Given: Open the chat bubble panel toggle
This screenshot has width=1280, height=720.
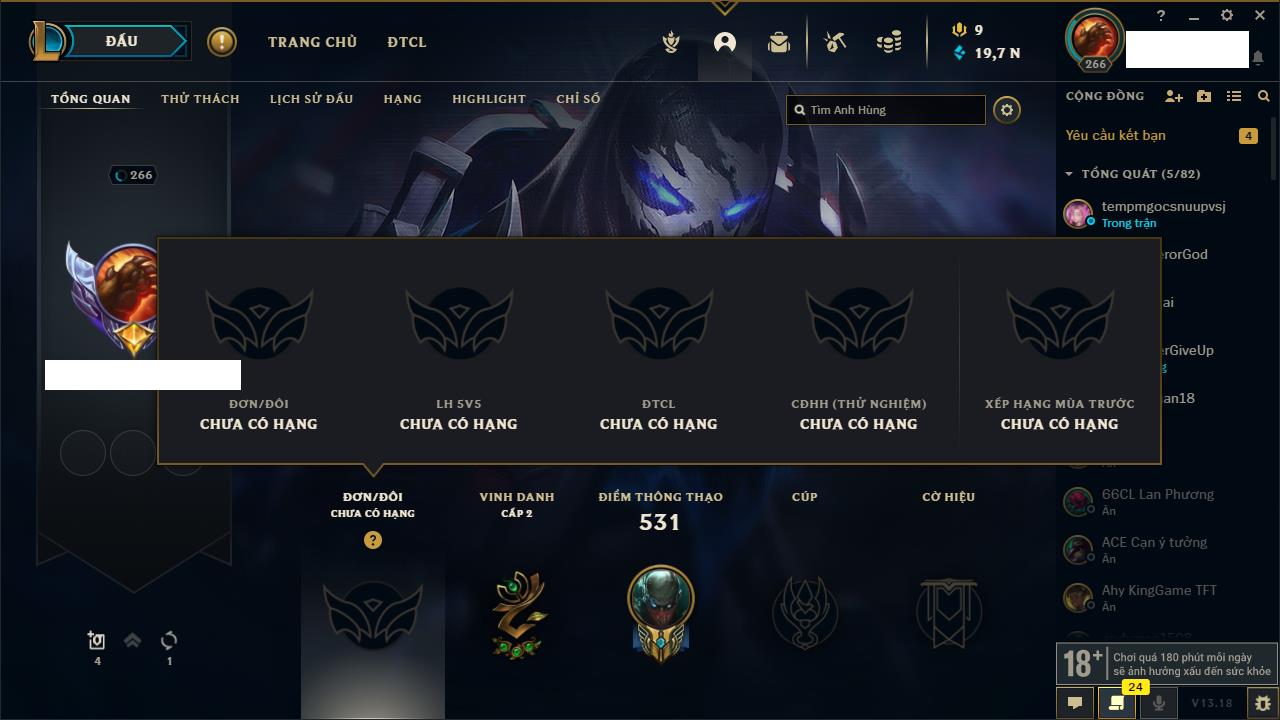Looking at the screenshot, I should (x=1075, y=703).
